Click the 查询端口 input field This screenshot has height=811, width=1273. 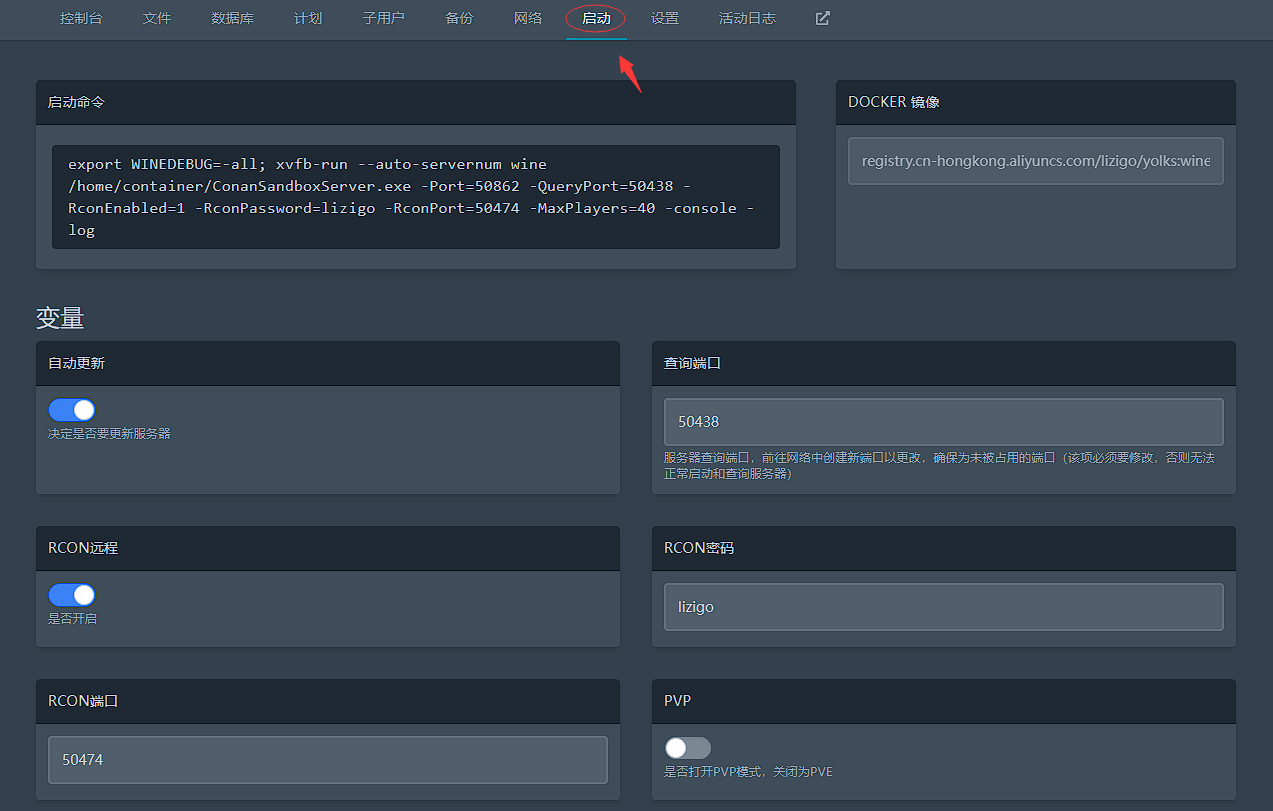click(x=944, y=422)
